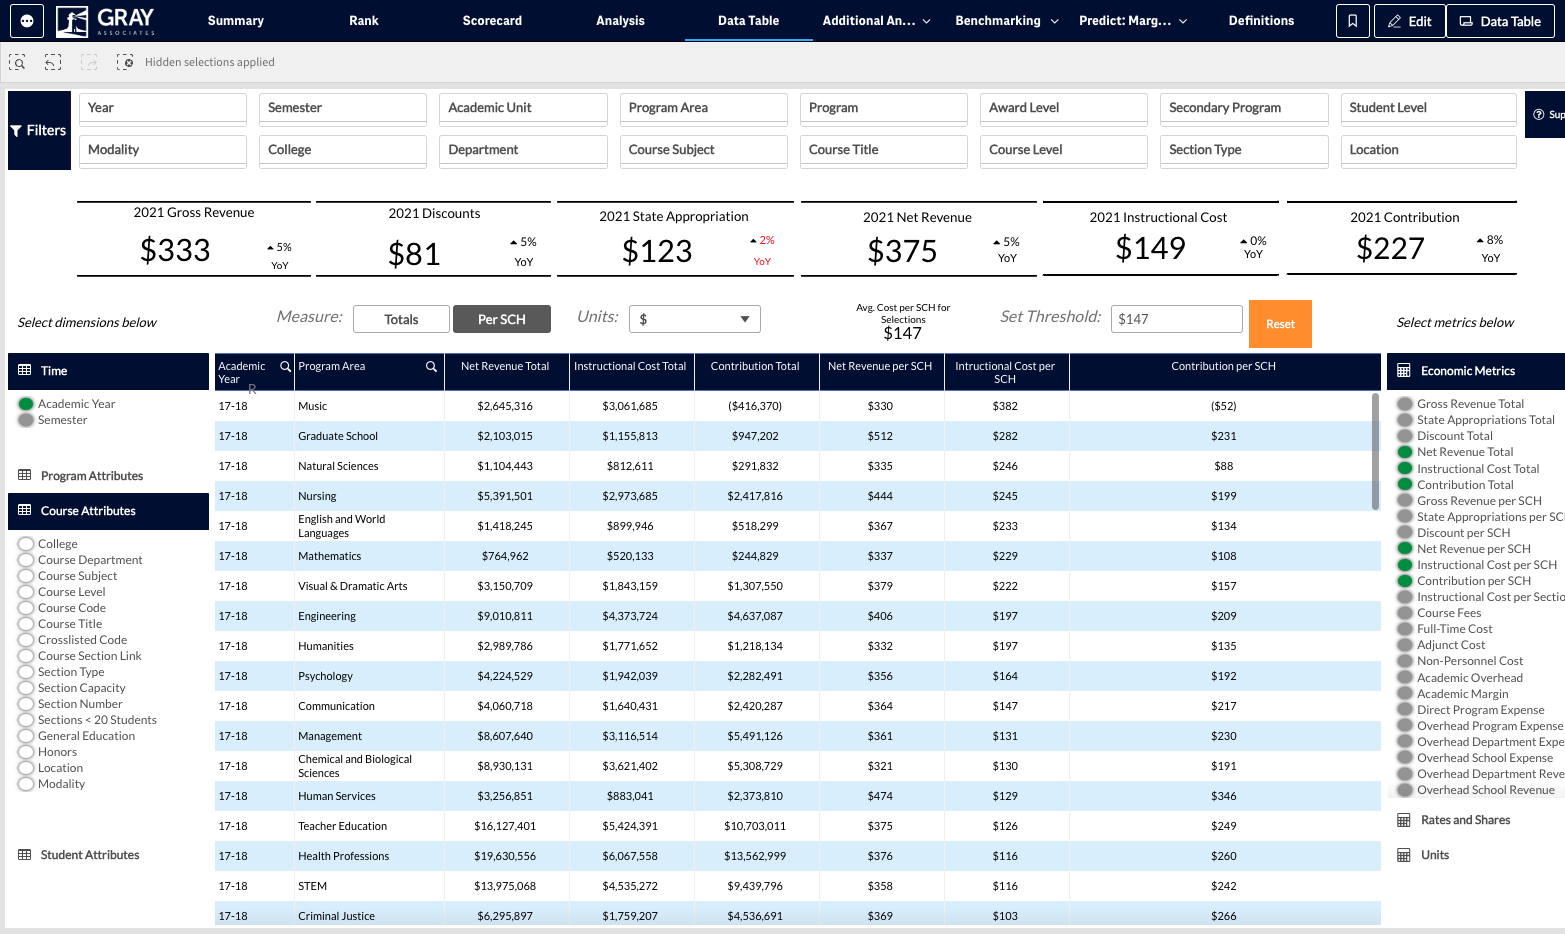Open the Year filter

click(x=163, y=108)
